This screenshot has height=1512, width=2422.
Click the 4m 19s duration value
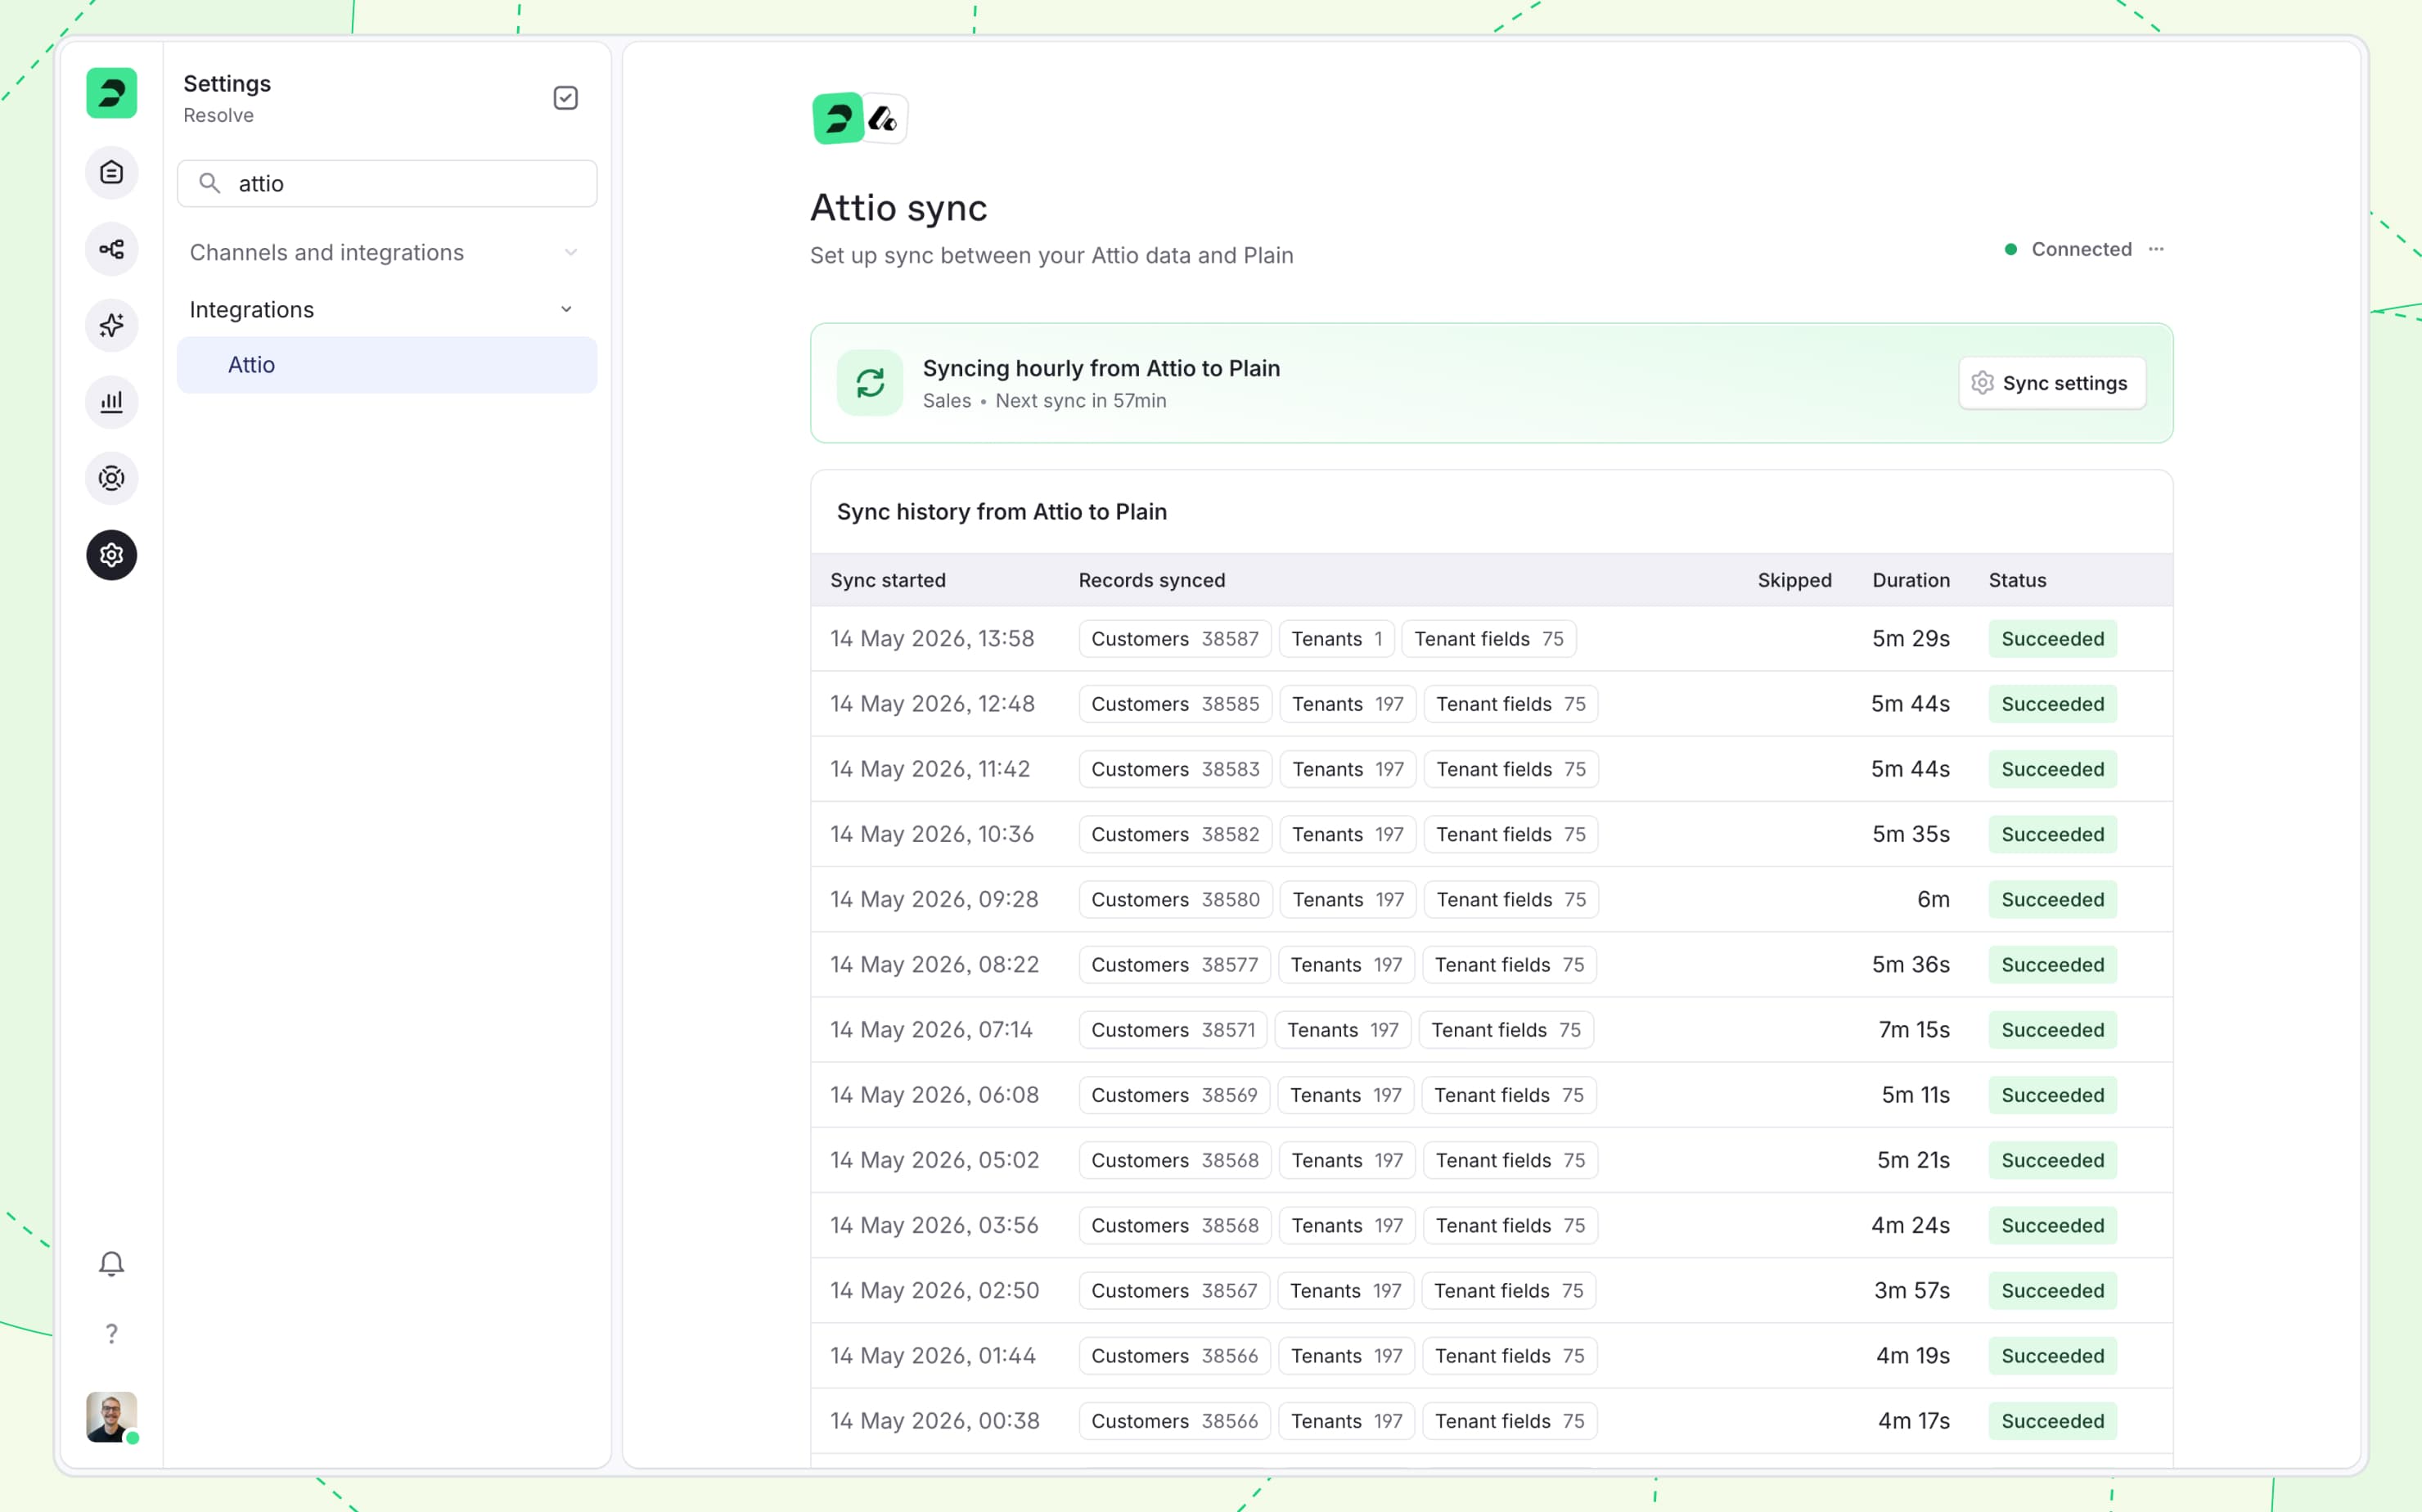(x=1913, y=1355)
